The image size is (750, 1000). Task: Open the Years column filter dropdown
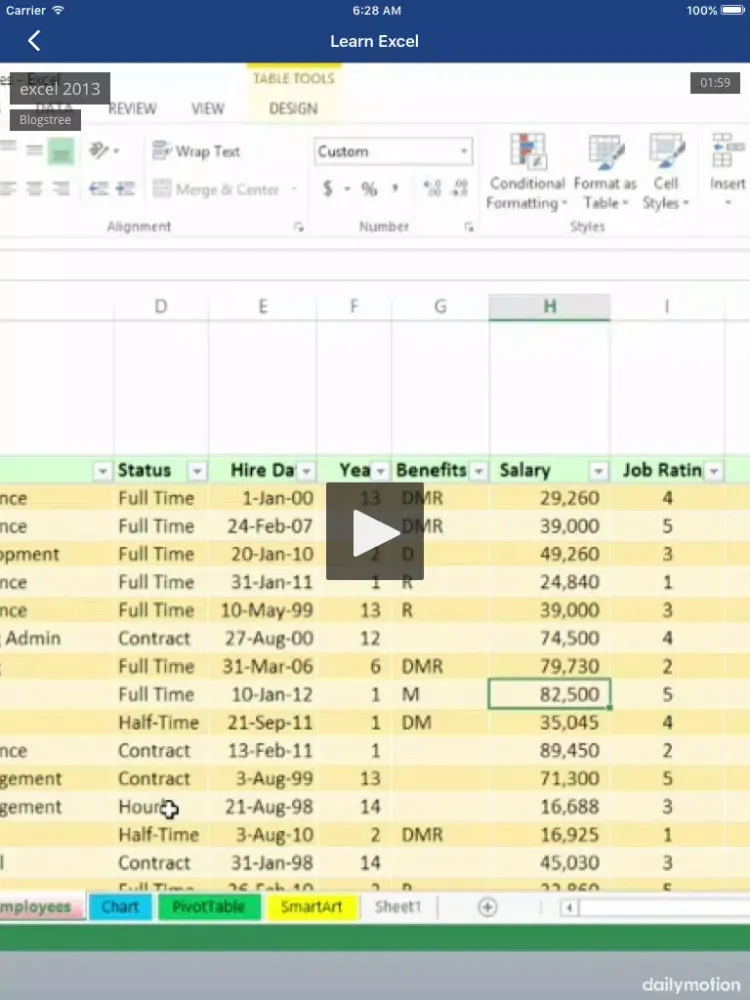click(x=381, y=471)
